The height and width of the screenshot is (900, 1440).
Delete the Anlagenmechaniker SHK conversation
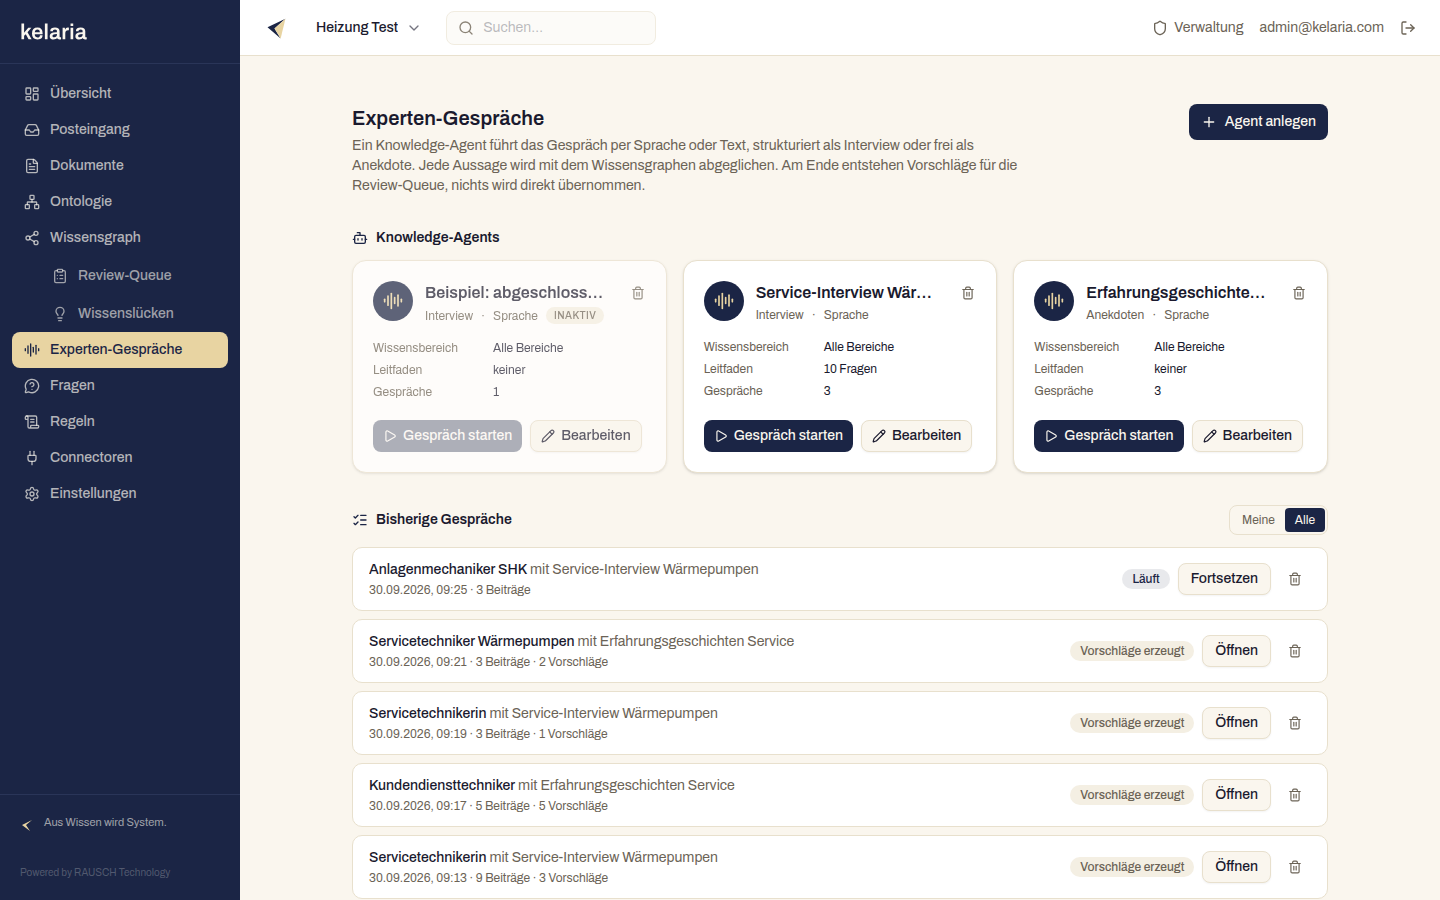pos(1295,579)
